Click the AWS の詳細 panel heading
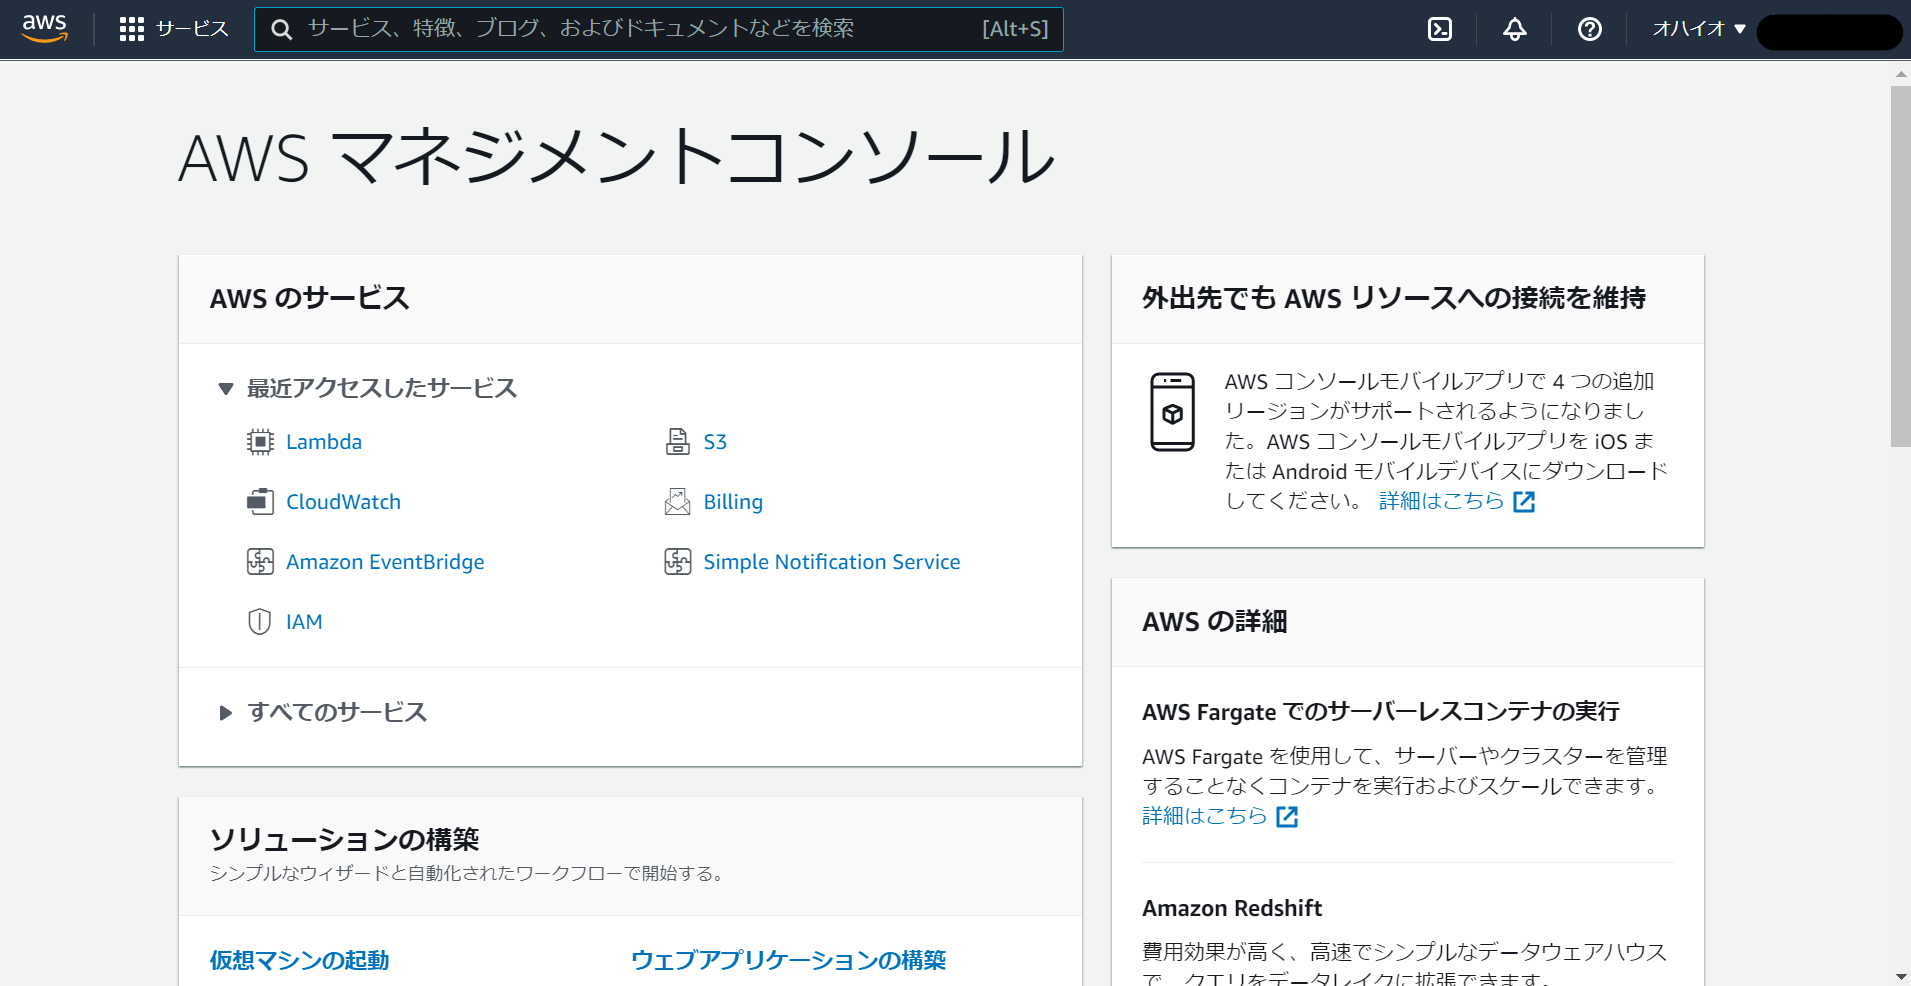The image size is (1911, 986). click(x=1215, y=622)
